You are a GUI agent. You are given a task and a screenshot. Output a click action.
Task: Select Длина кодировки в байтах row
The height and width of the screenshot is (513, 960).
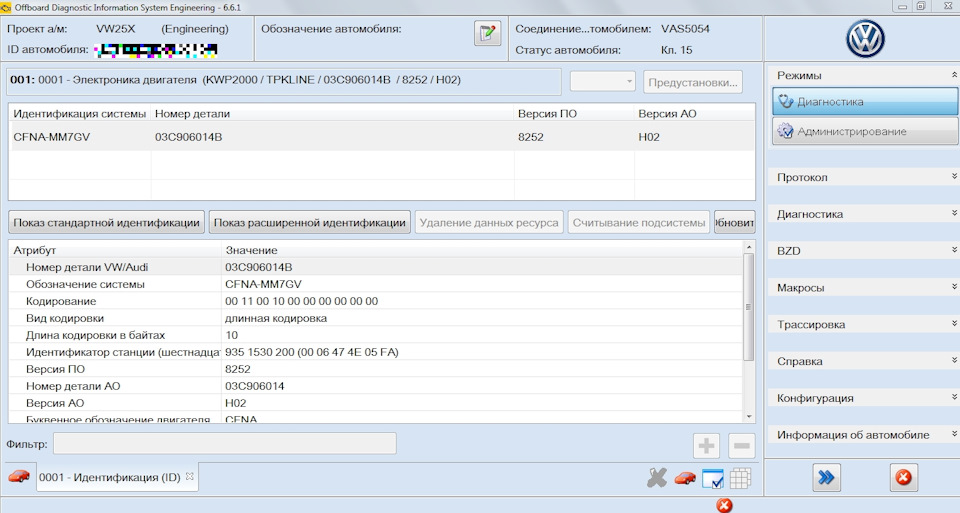pyautogui.click(x=375, y=335)
